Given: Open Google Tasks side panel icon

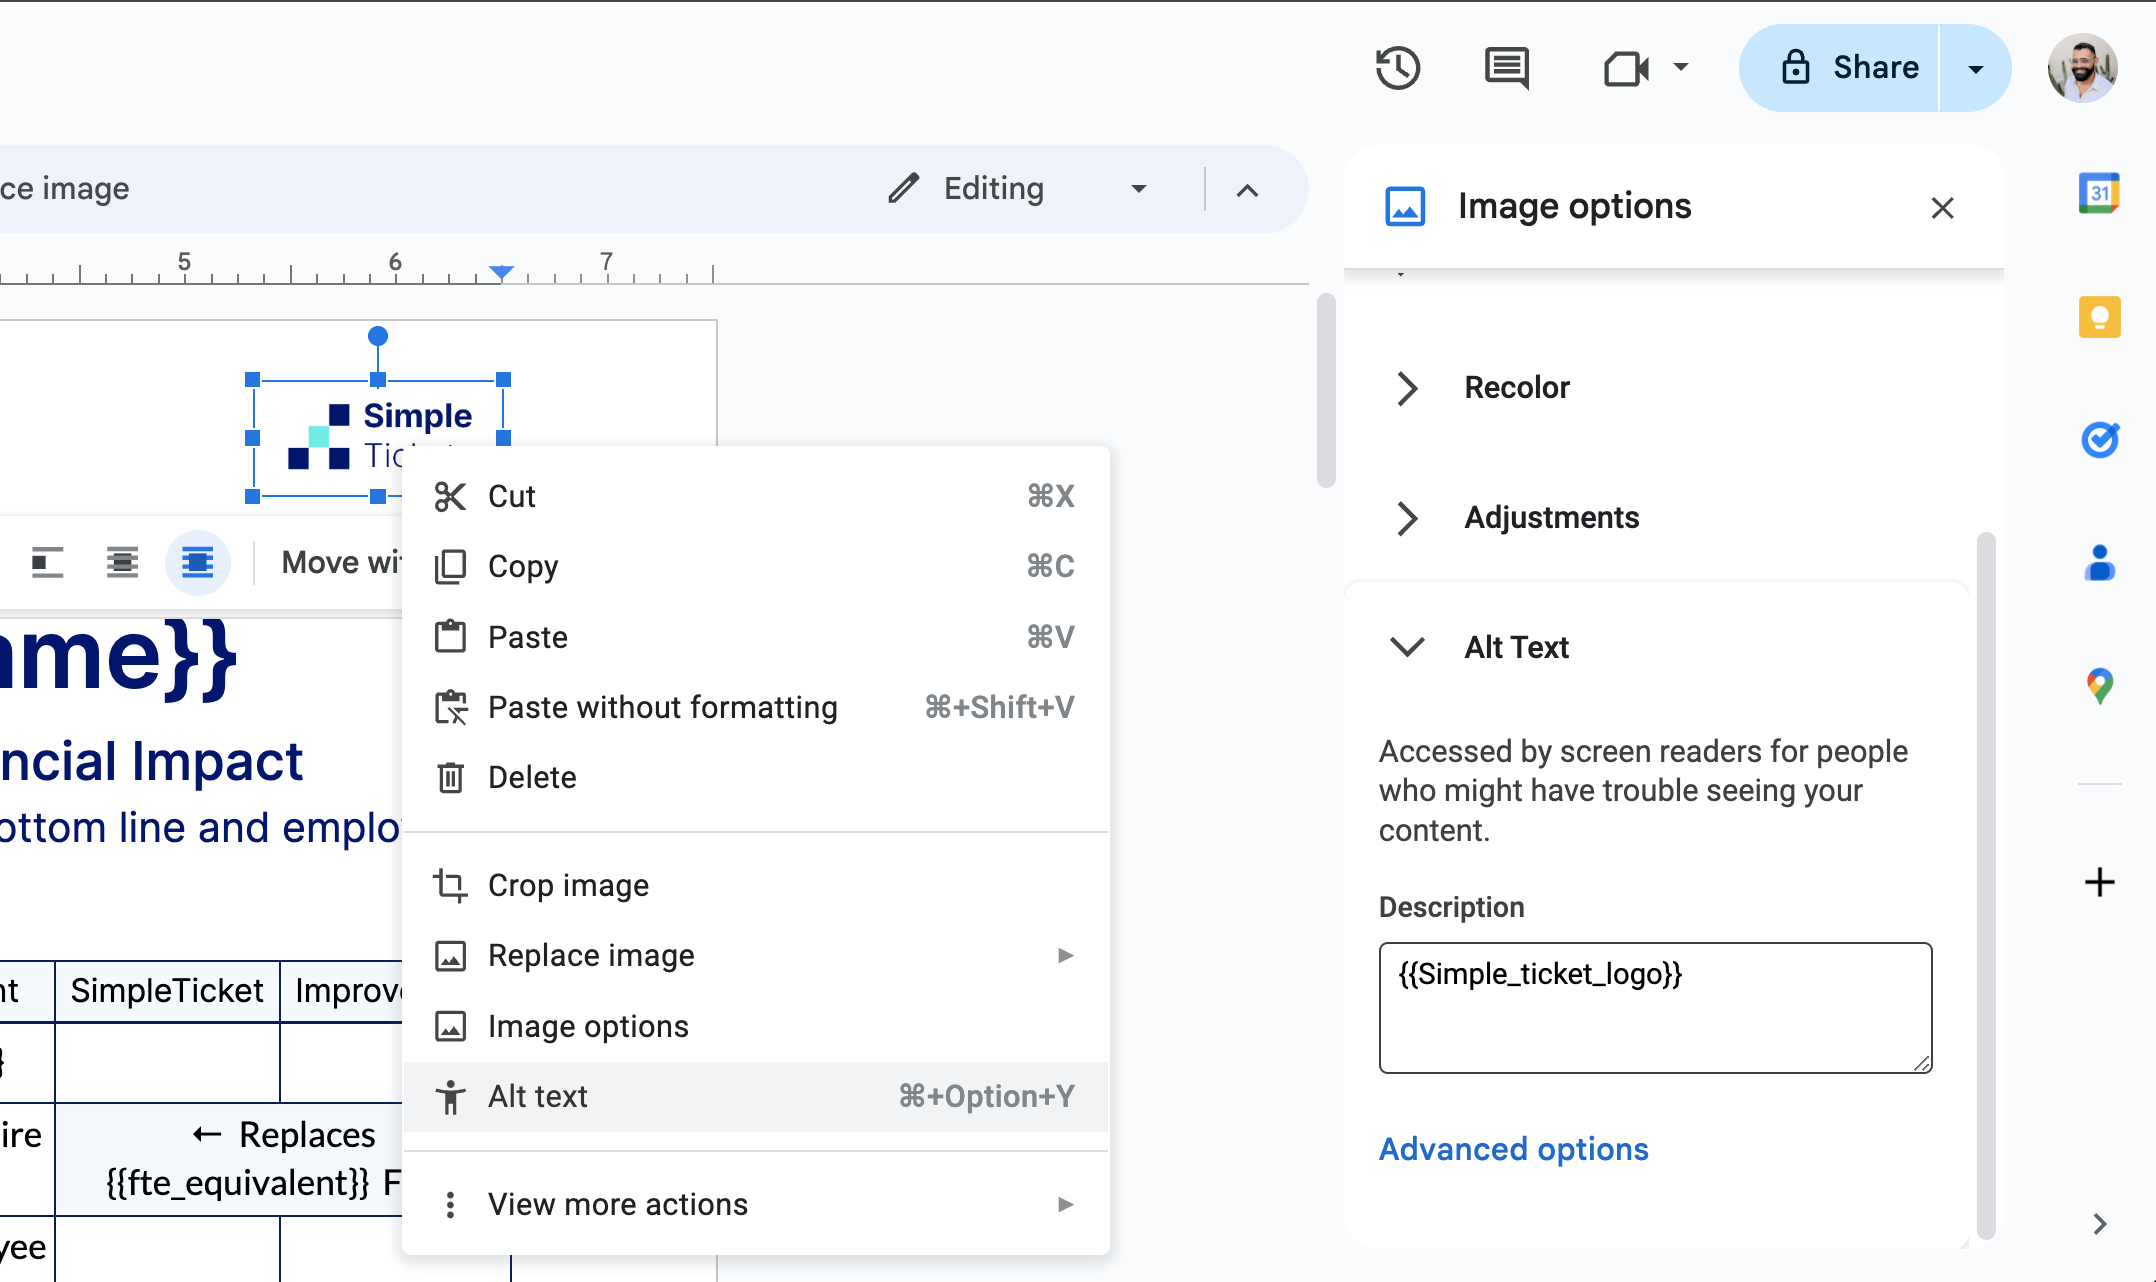Looking at the screenshot, I should pyautogui.click(x=2099, y=440).
